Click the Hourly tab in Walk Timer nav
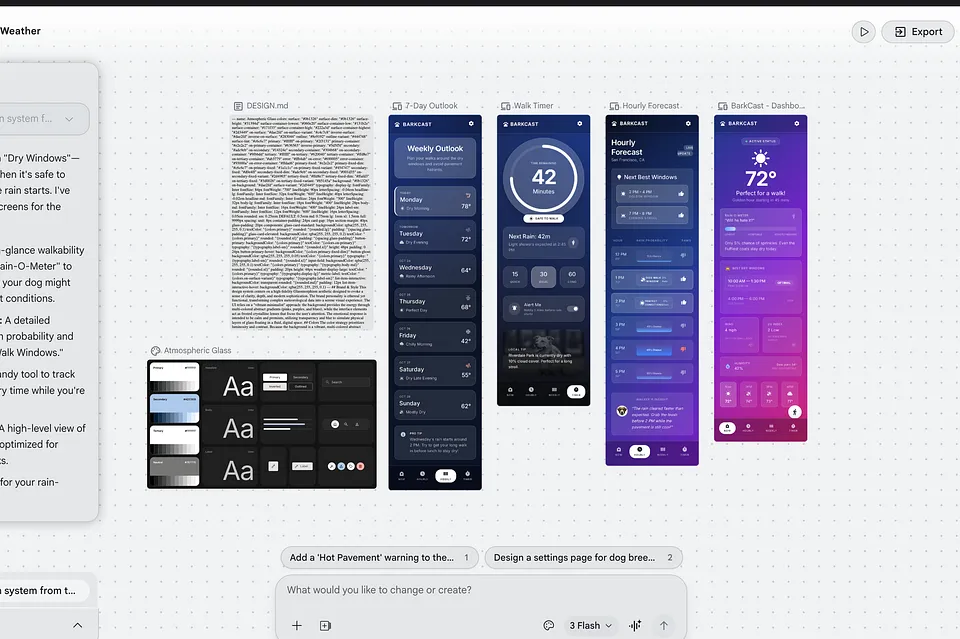This screenshot has width=960, height=639. [531, 392]
